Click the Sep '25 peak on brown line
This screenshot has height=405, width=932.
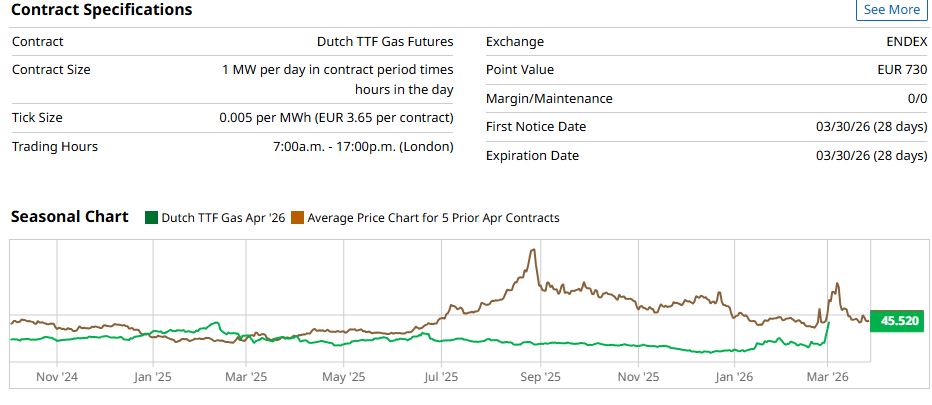pos(533,251)
